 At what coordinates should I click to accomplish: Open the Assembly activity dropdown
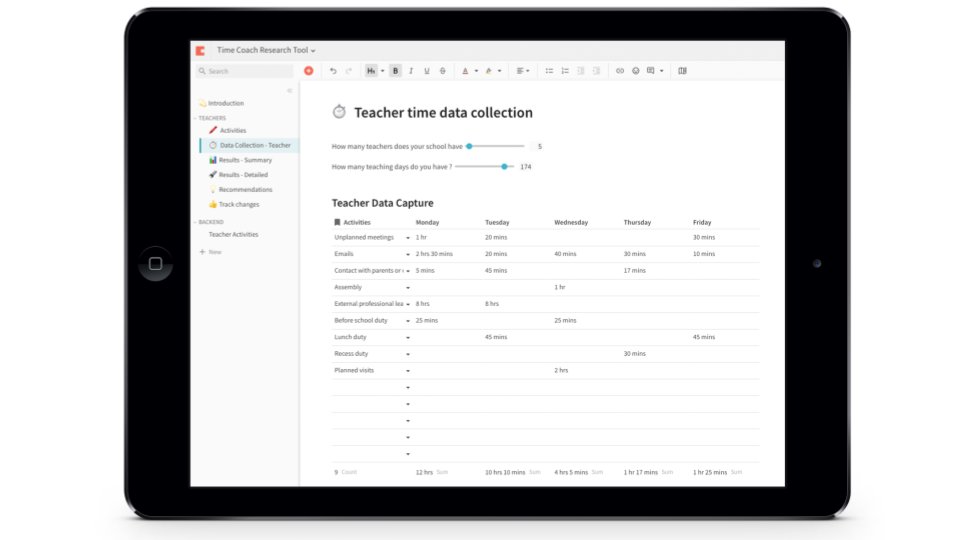point(408,288)
